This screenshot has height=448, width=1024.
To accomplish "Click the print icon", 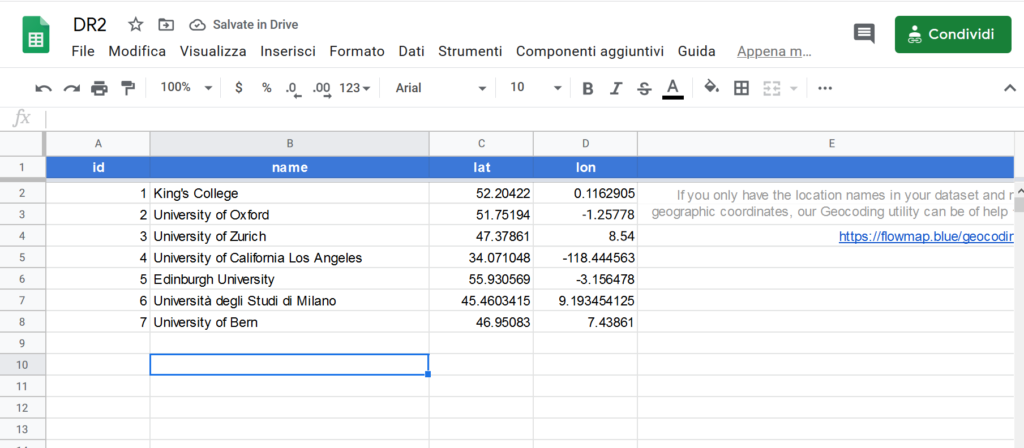I will [x=99, y=88].
